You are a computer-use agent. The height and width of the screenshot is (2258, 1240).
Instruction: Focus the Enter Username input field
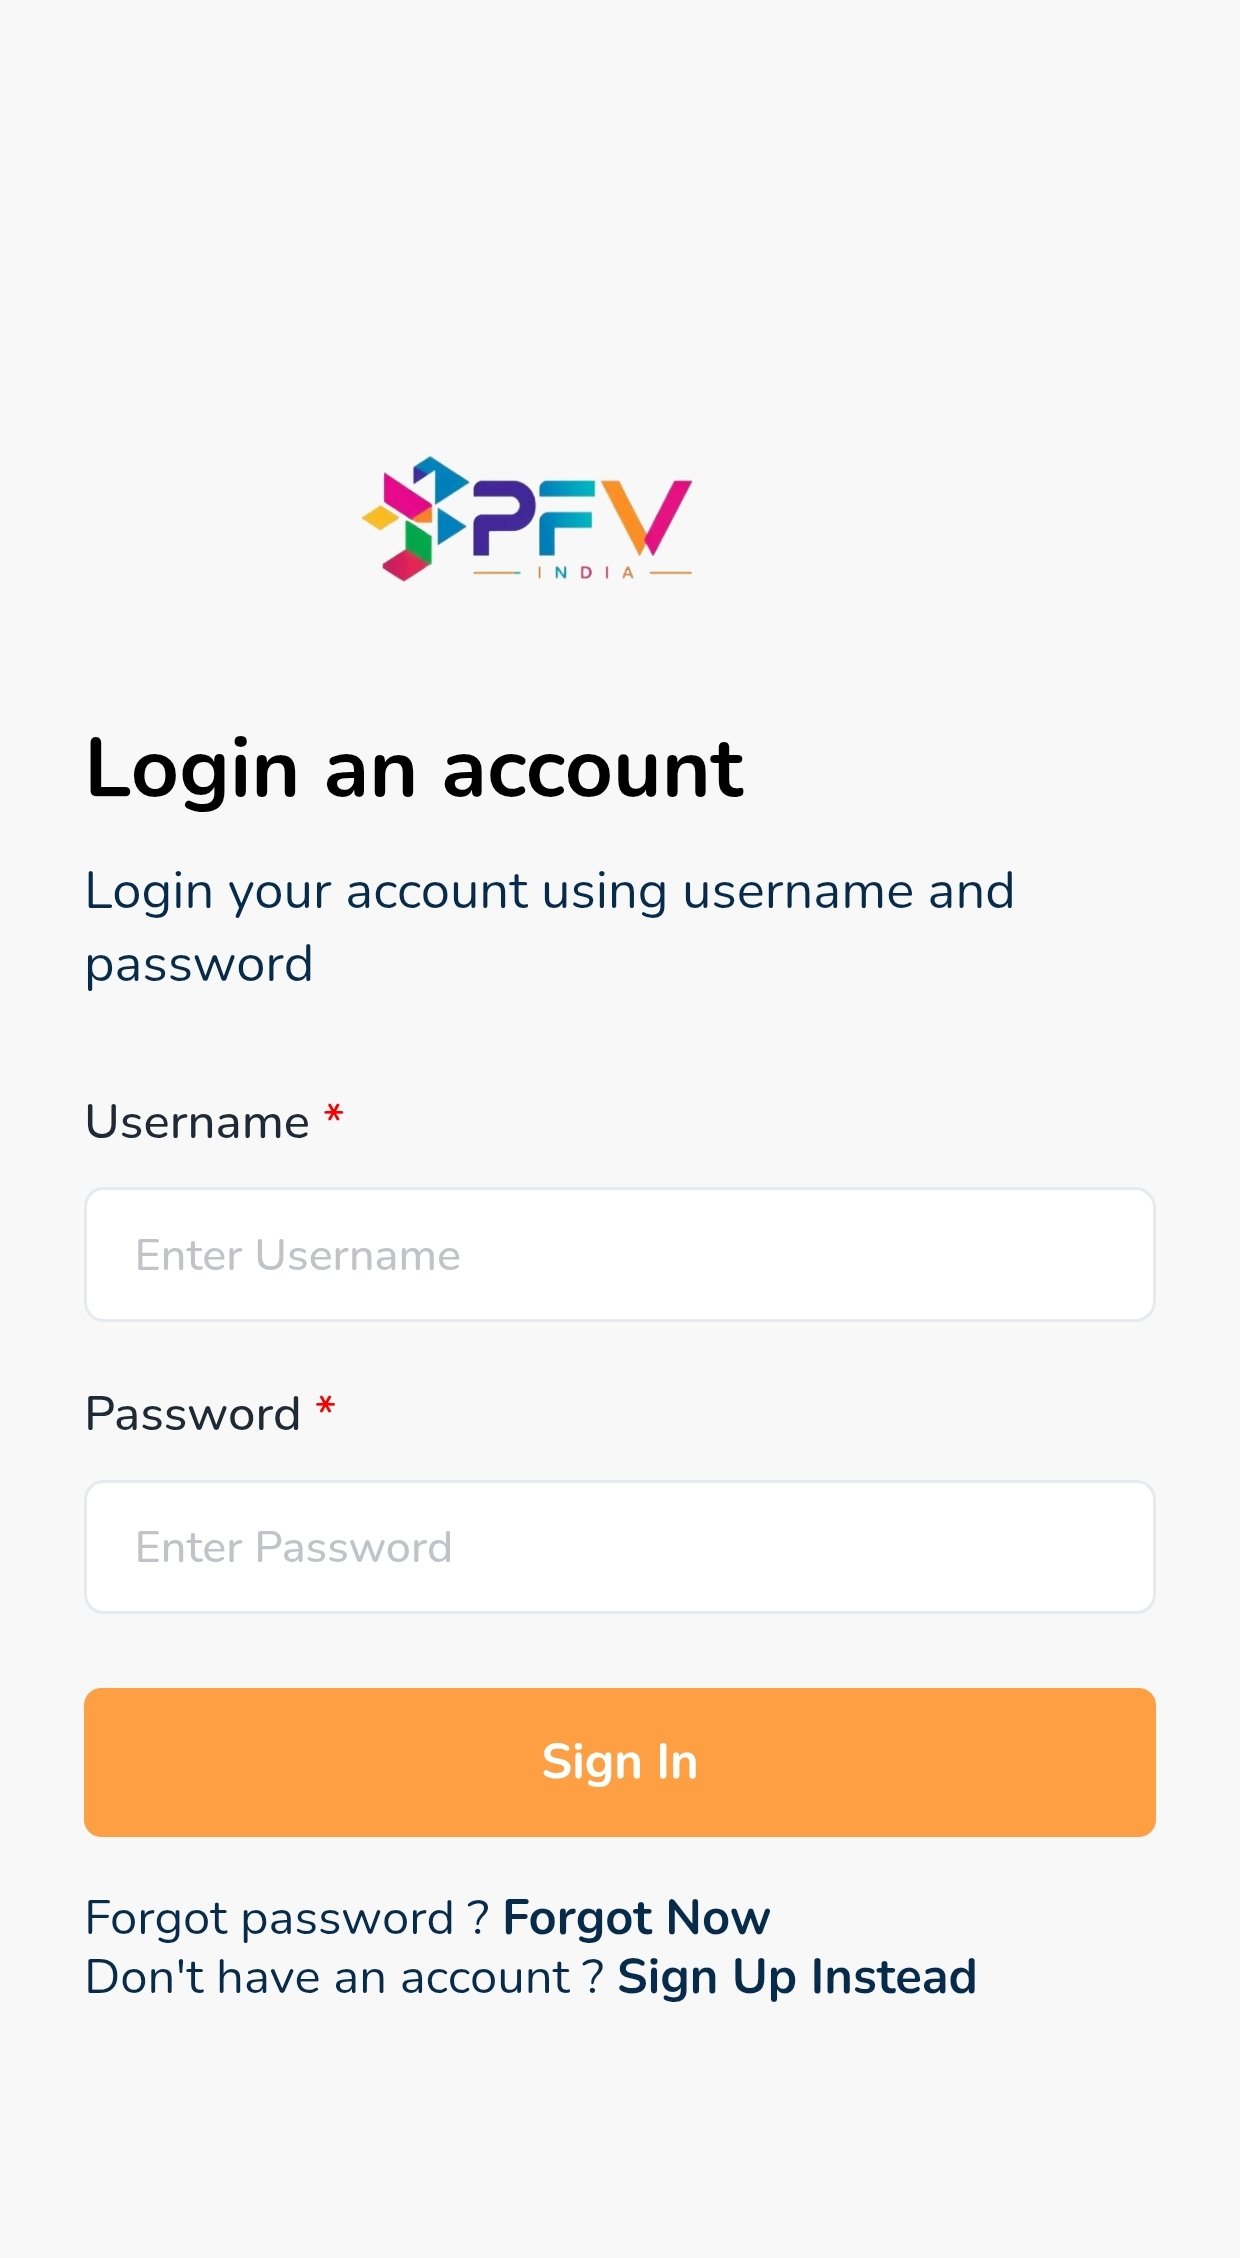pos(620,1255)
